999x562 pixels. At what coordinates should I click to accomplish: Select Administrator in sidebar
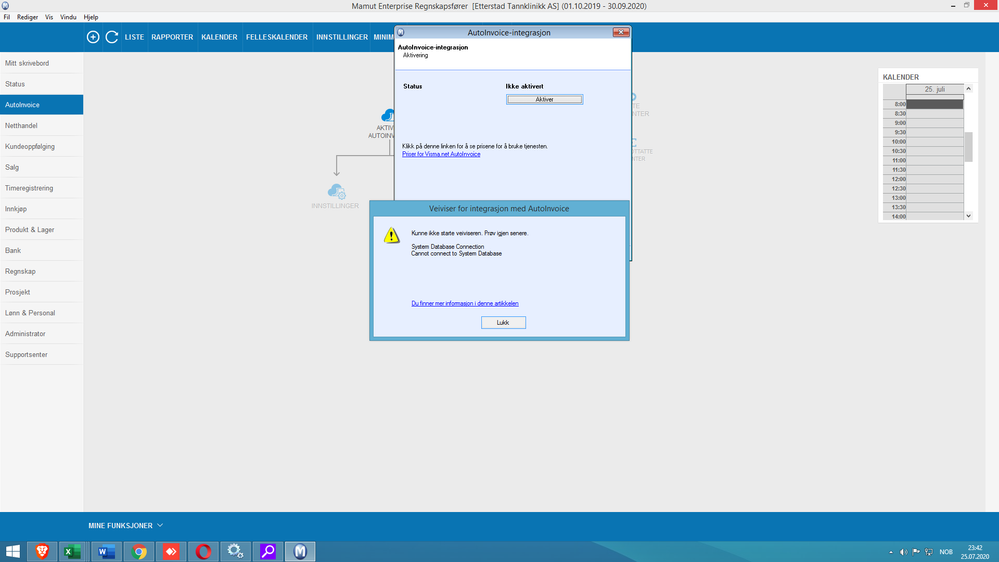[x=41, y=334]
